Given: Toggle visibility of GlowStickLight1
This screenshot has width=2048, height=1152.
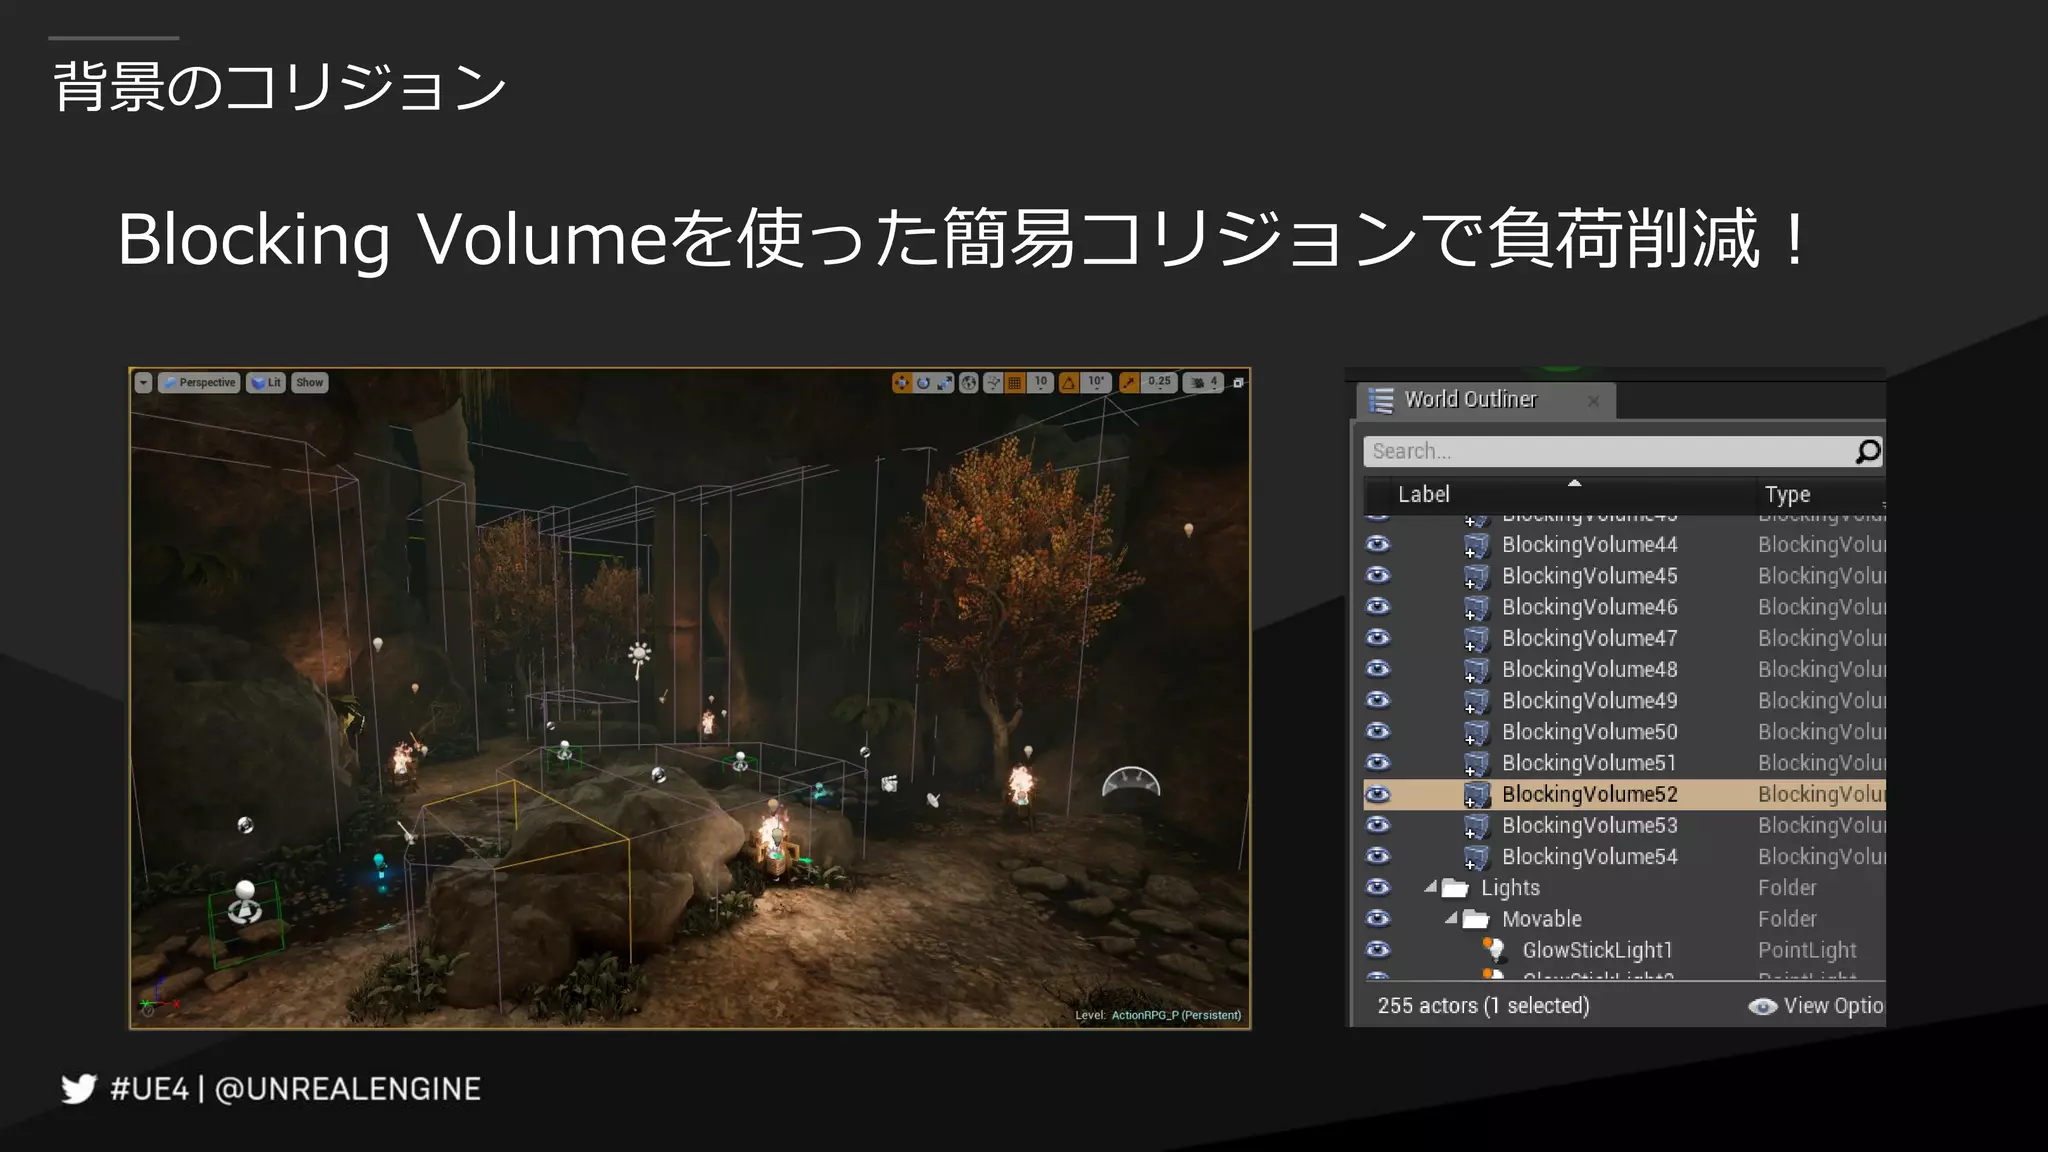Looking at the screenshot, I should 1378,949.
